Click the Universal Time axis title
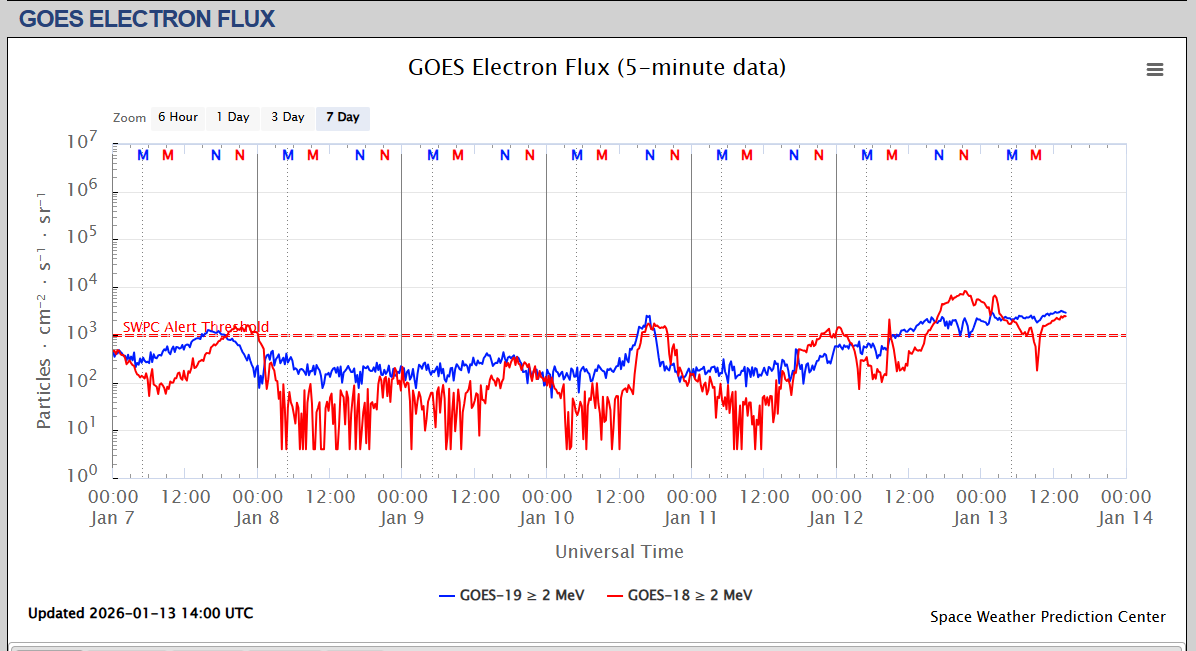The height and width of the screenshot is (651, 1196). coord(619,552)
